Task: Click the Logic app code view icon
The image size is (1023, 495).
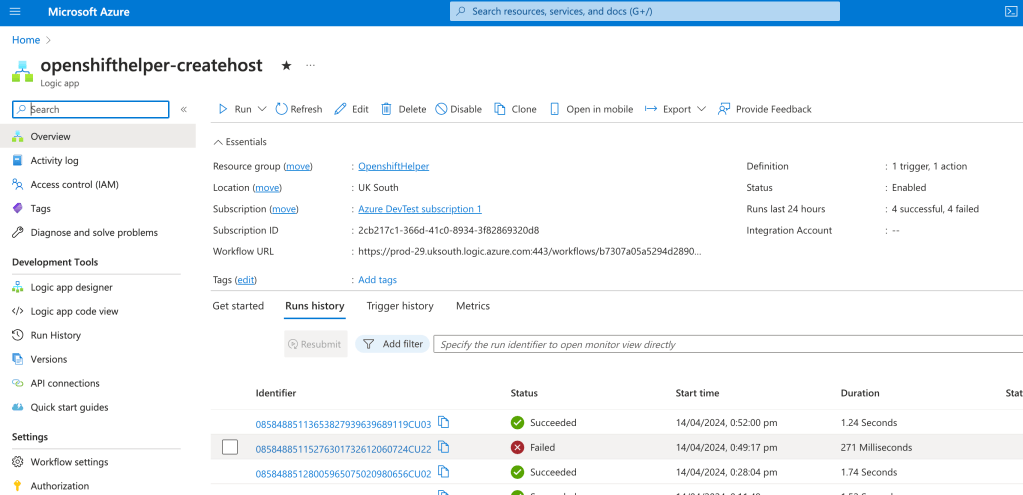Action: point(18,311)
